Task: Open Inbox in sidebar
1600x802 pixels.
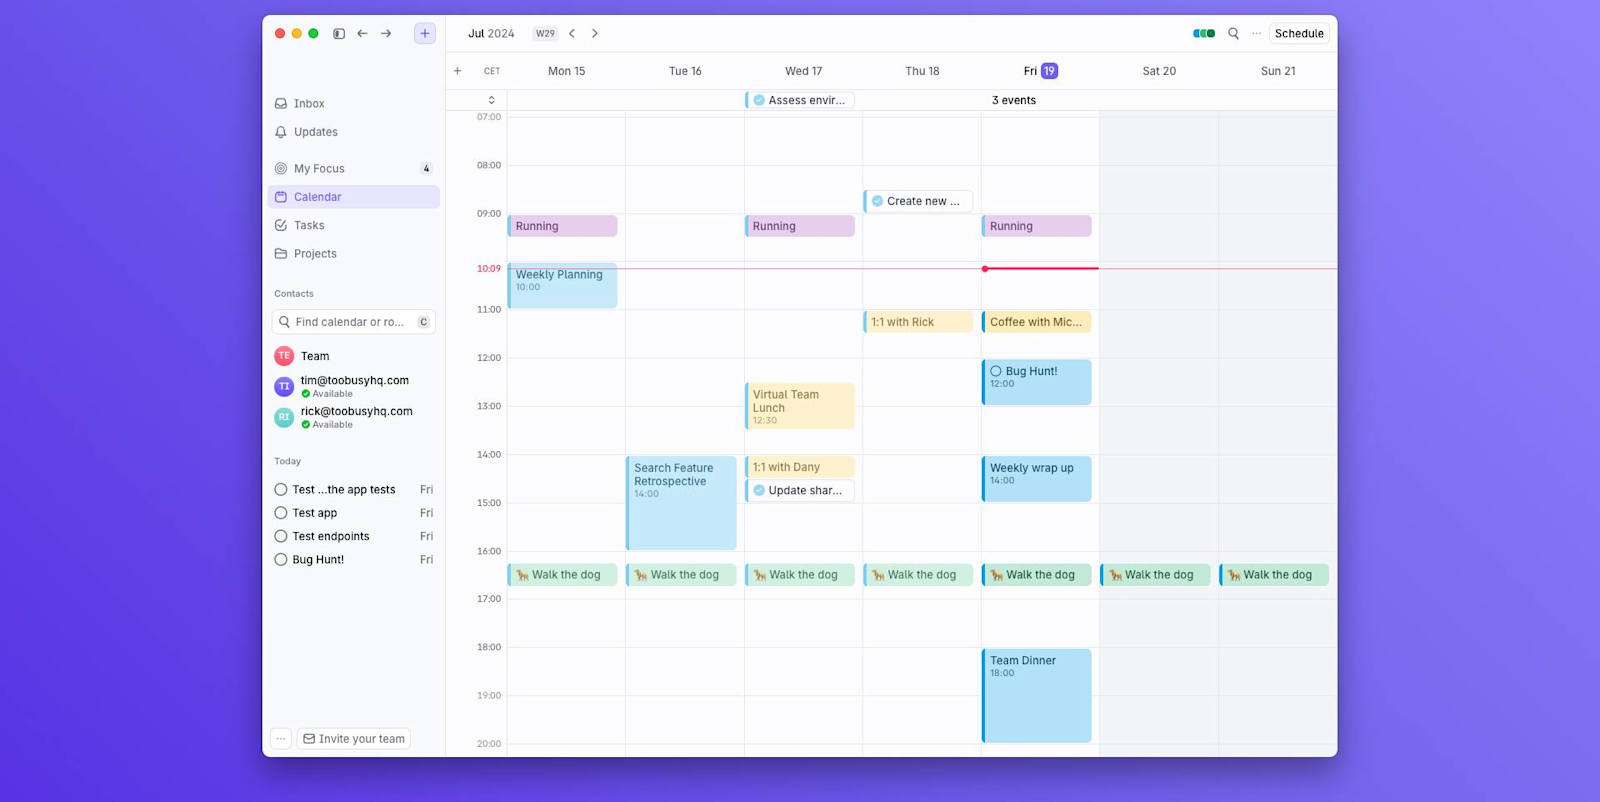Action: coord(354,104)
